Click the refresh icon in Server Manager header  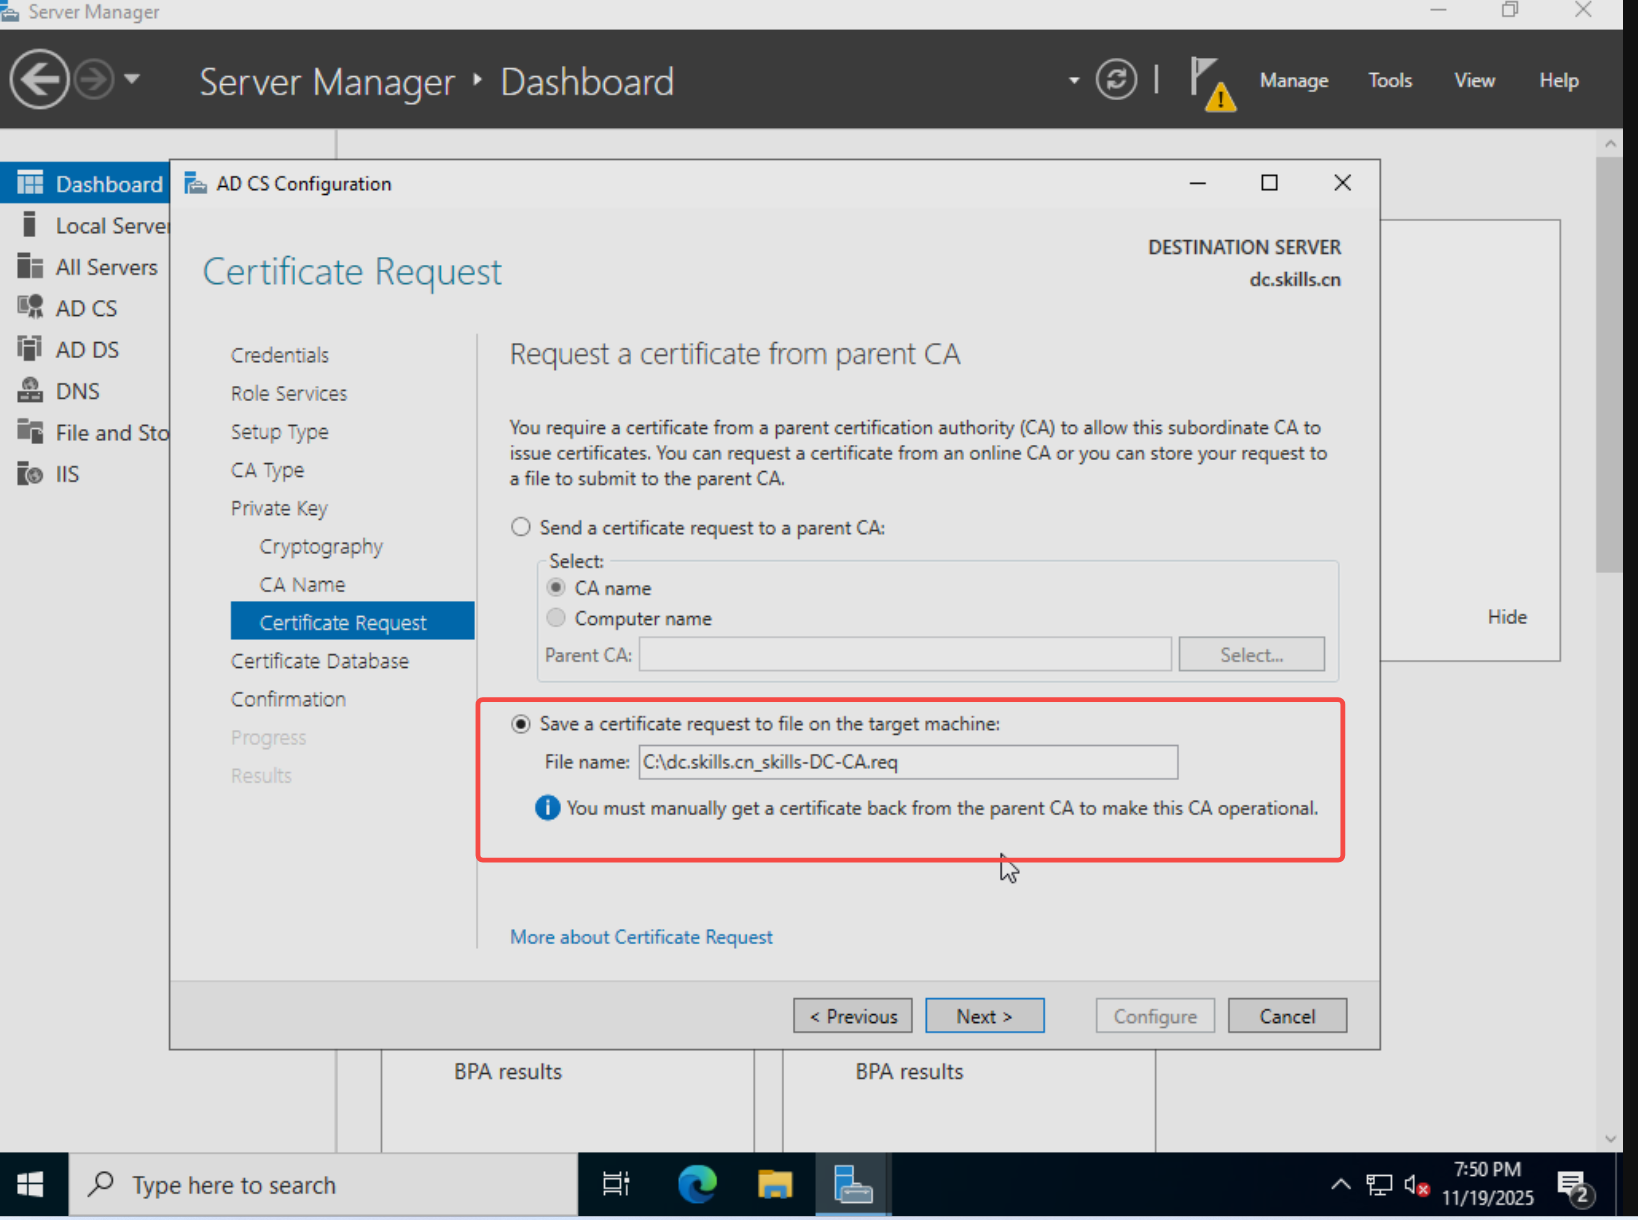tap(1116, 79)
